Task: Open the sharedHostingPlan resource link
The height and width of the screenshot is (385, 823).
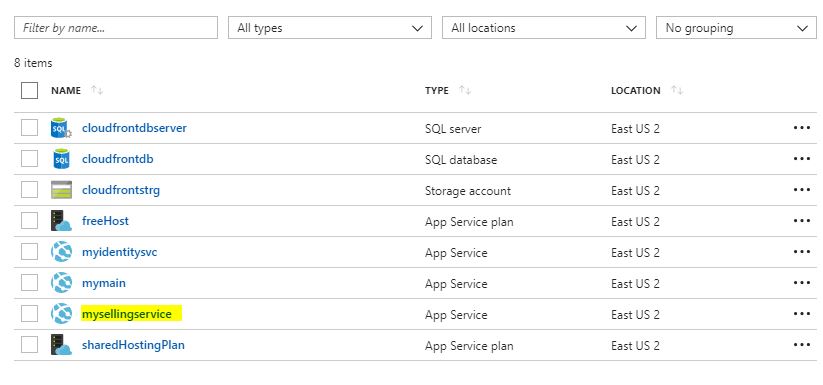Action: [133, 345]
